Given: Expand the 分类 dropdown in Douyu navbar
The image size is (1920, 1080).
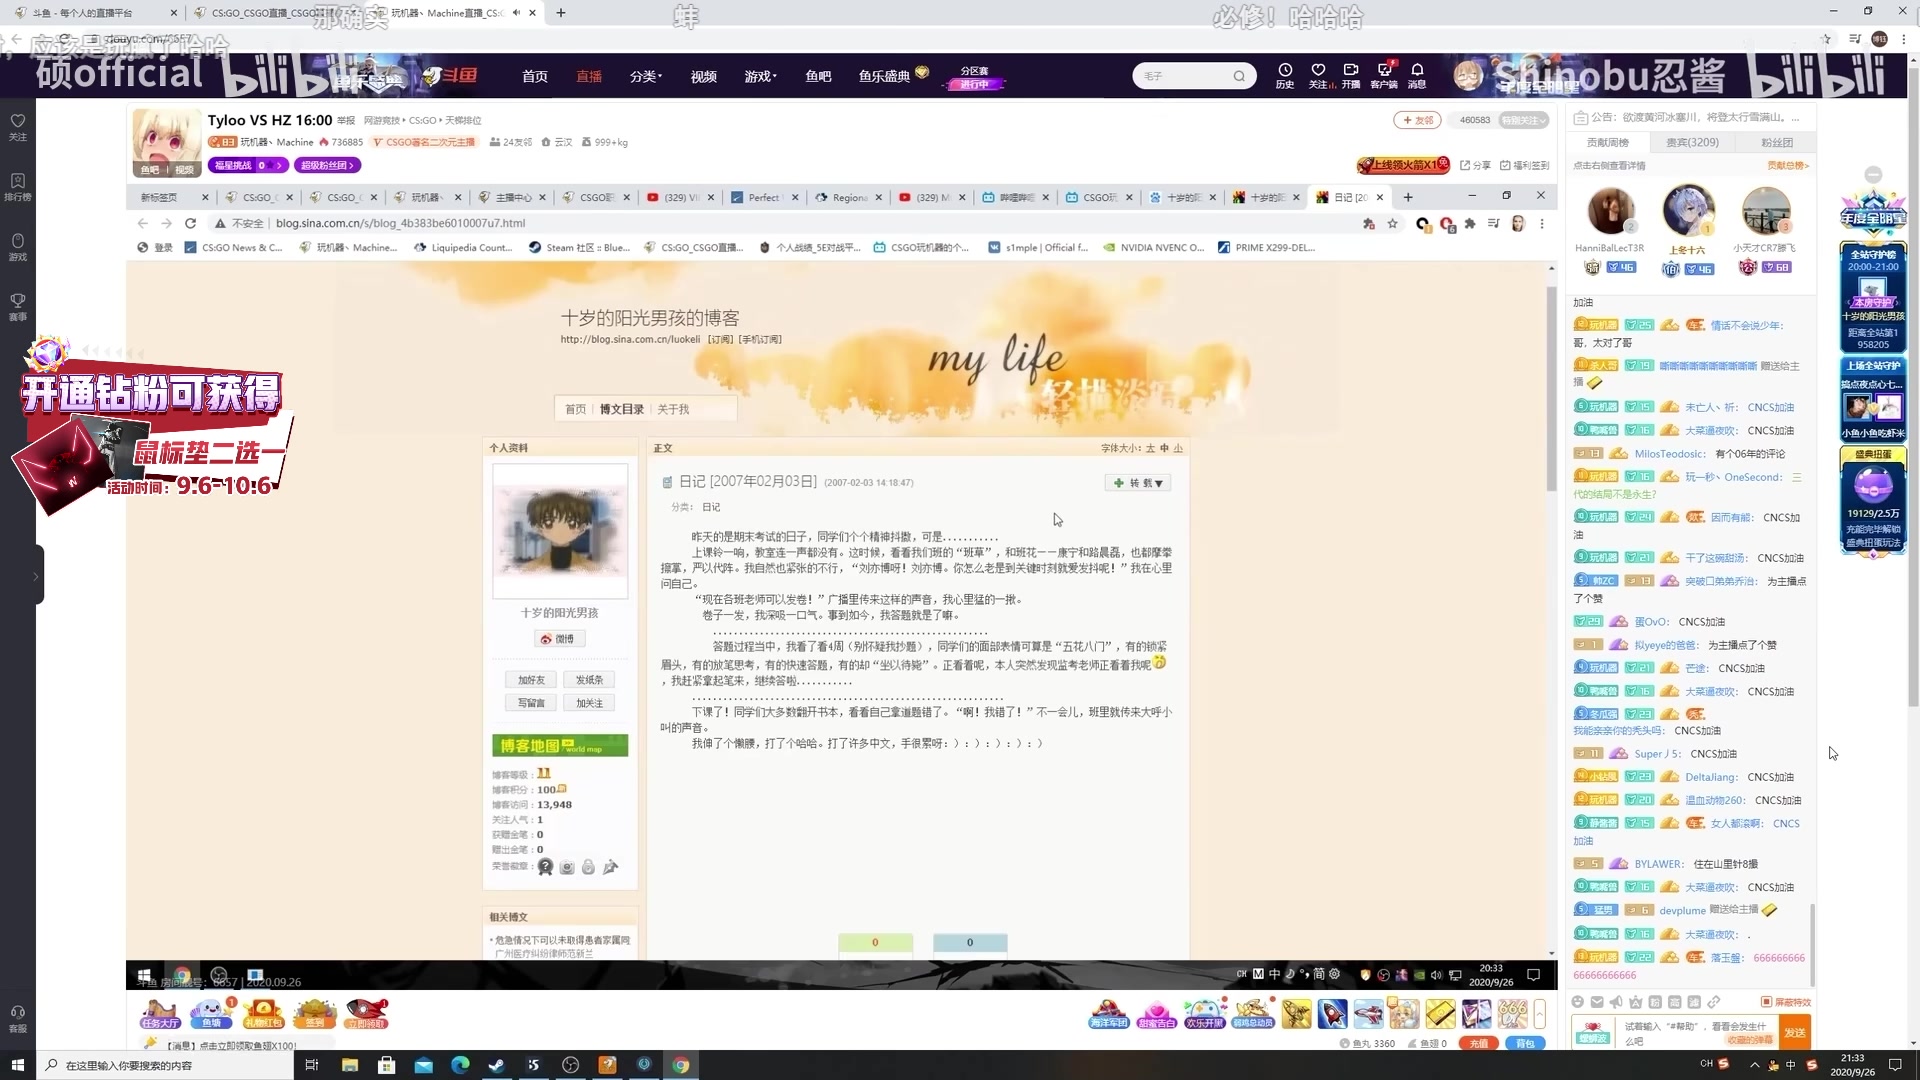Looking at the screenshot, I should point(645,76).
